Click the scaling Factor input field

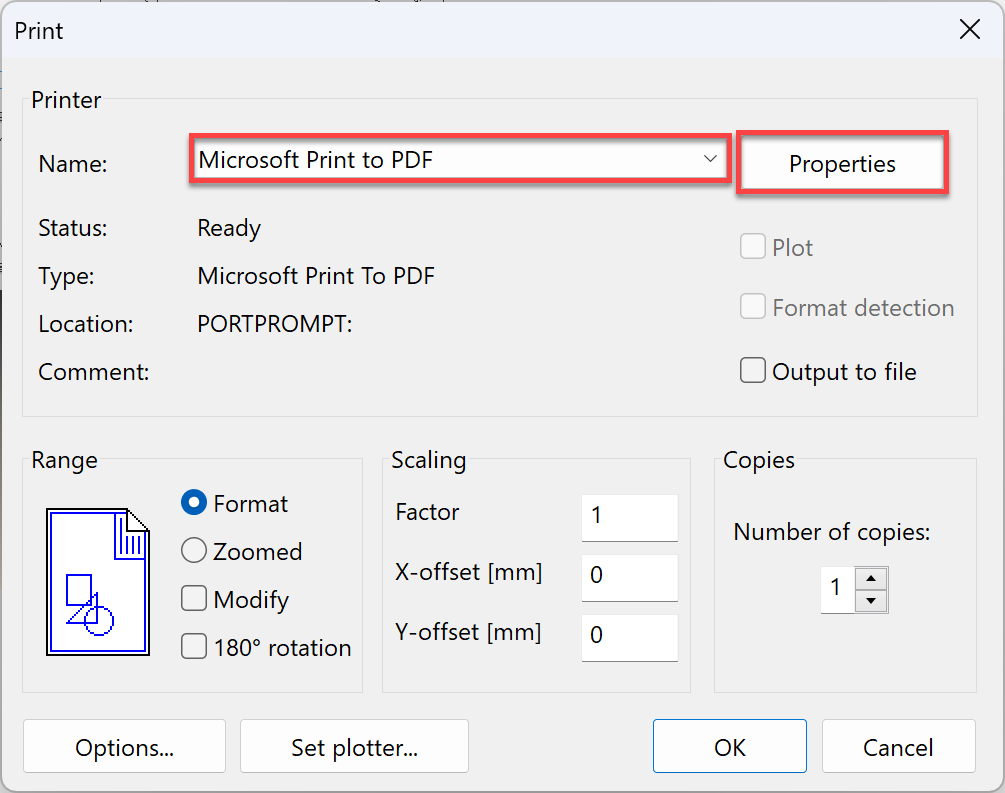click(x=629, y=516)
